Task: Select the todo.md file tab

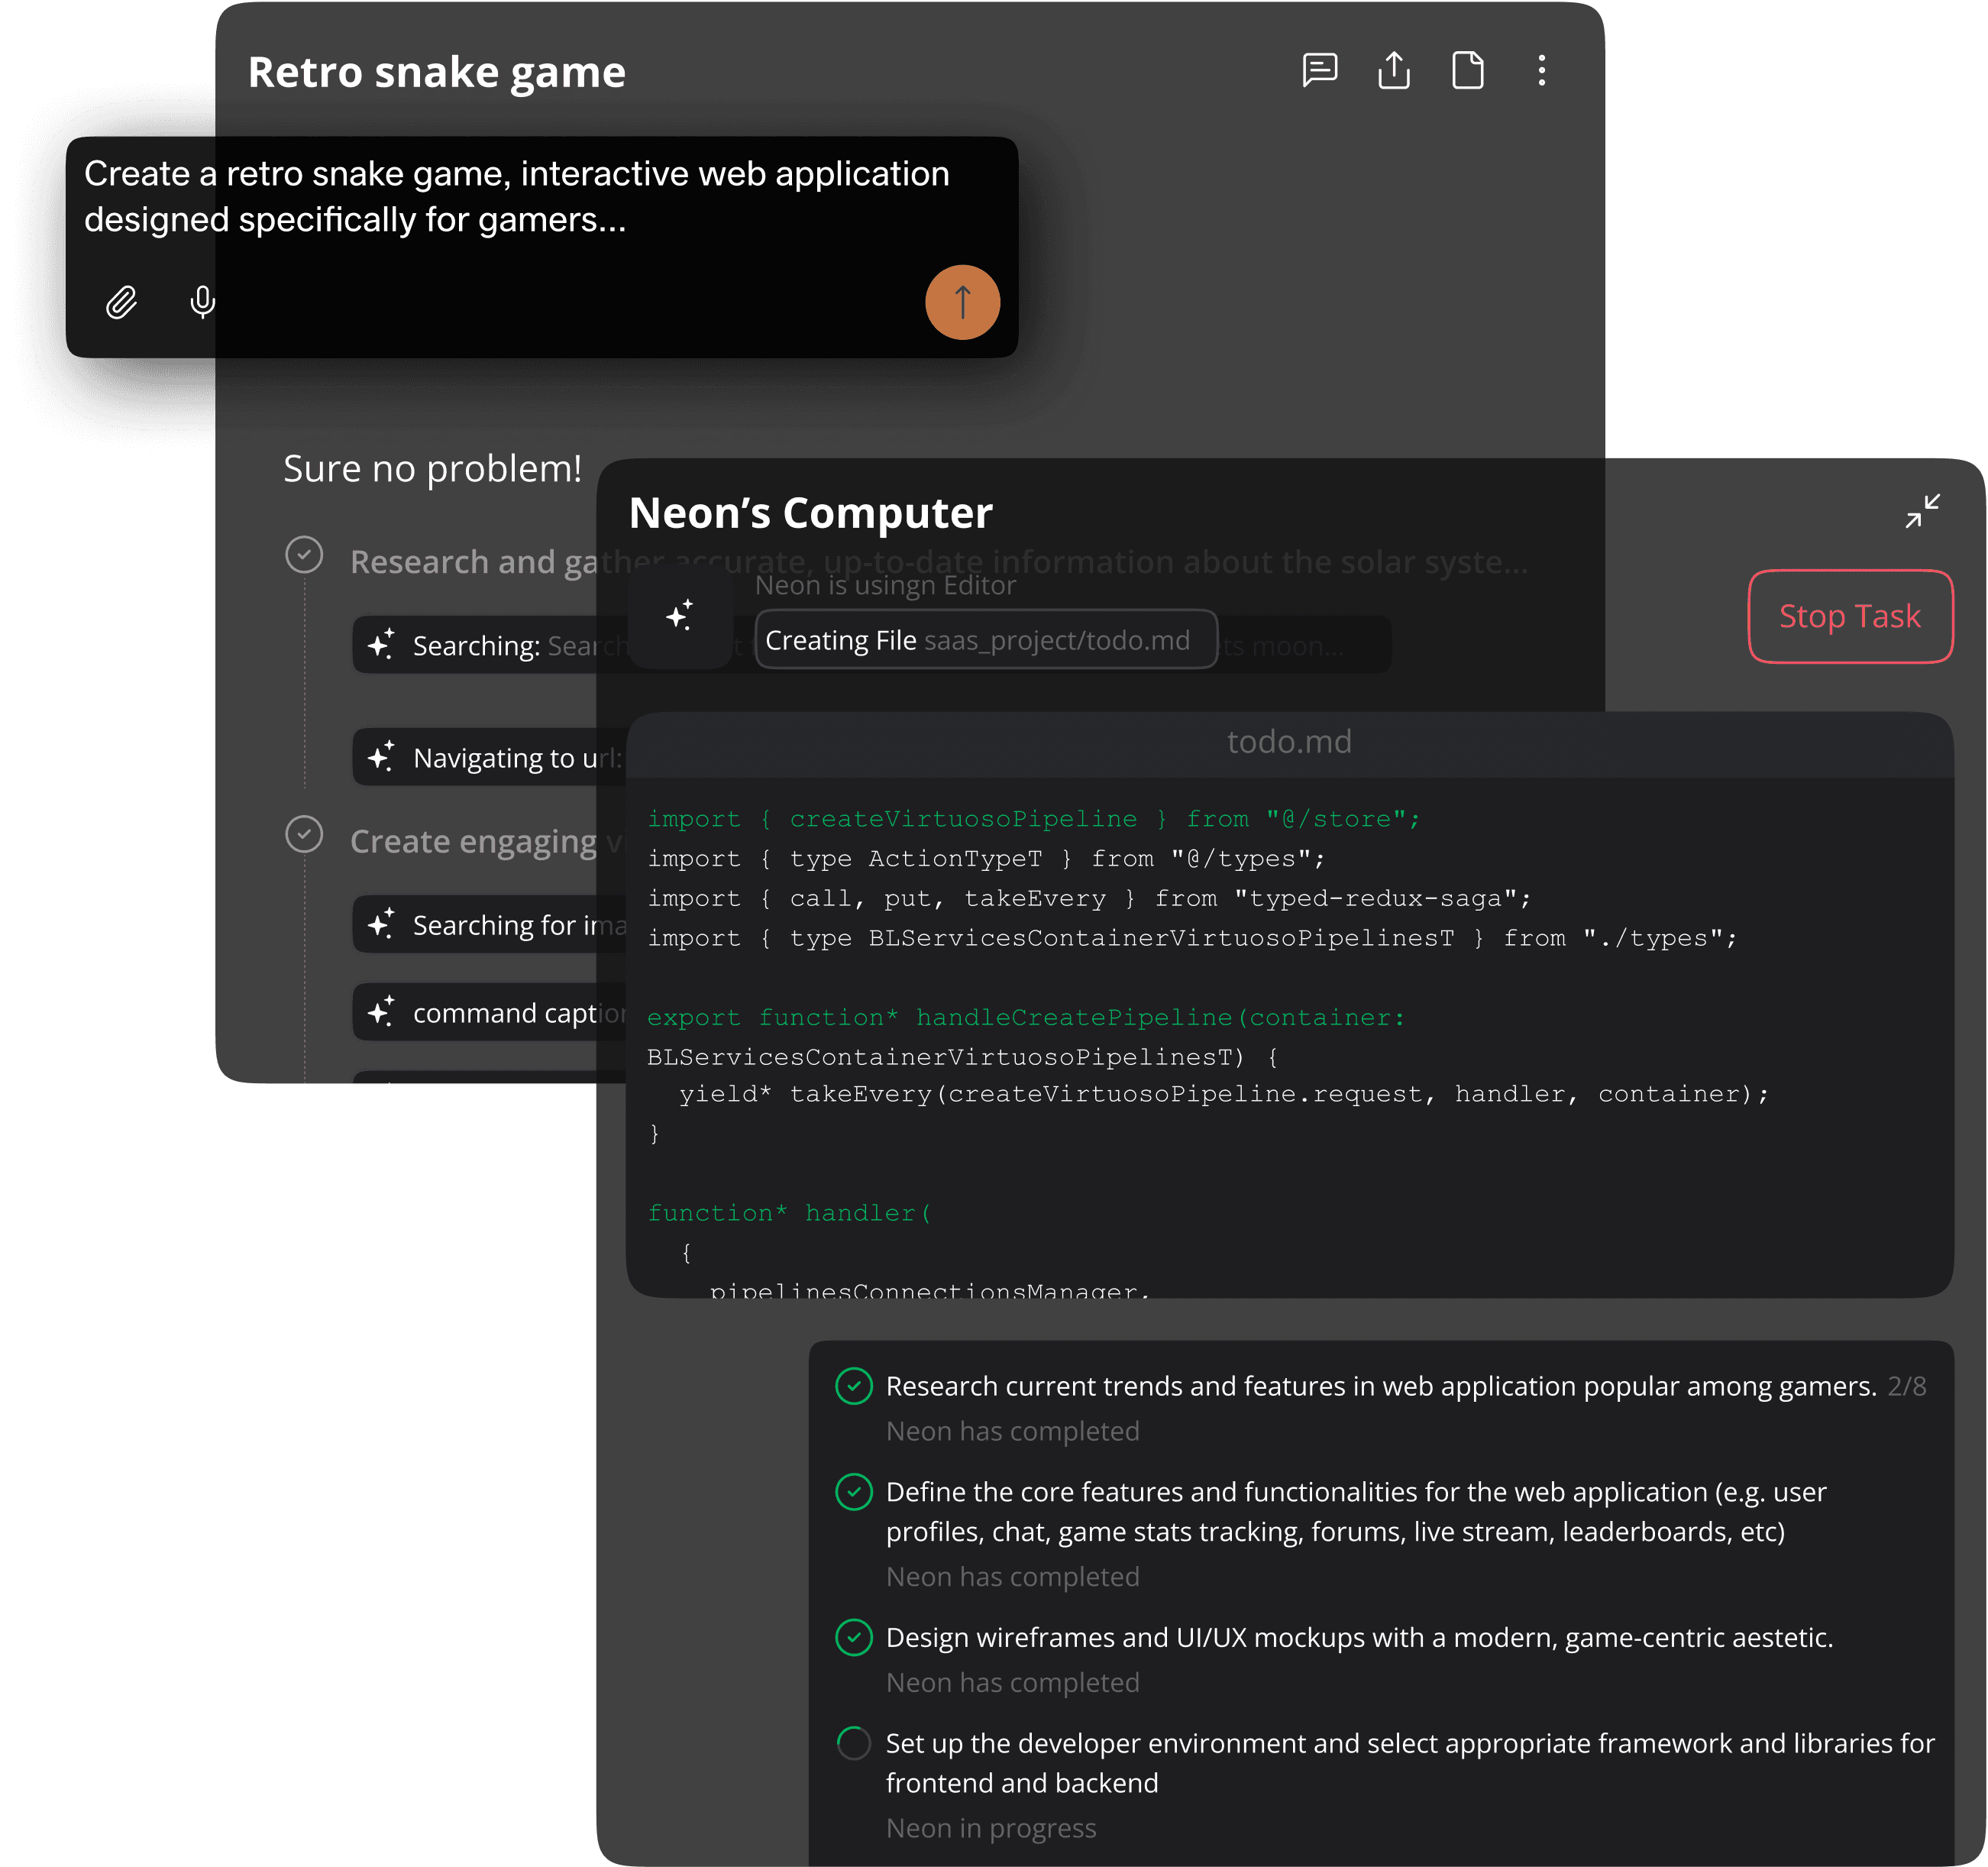Action: (1288, 742)
